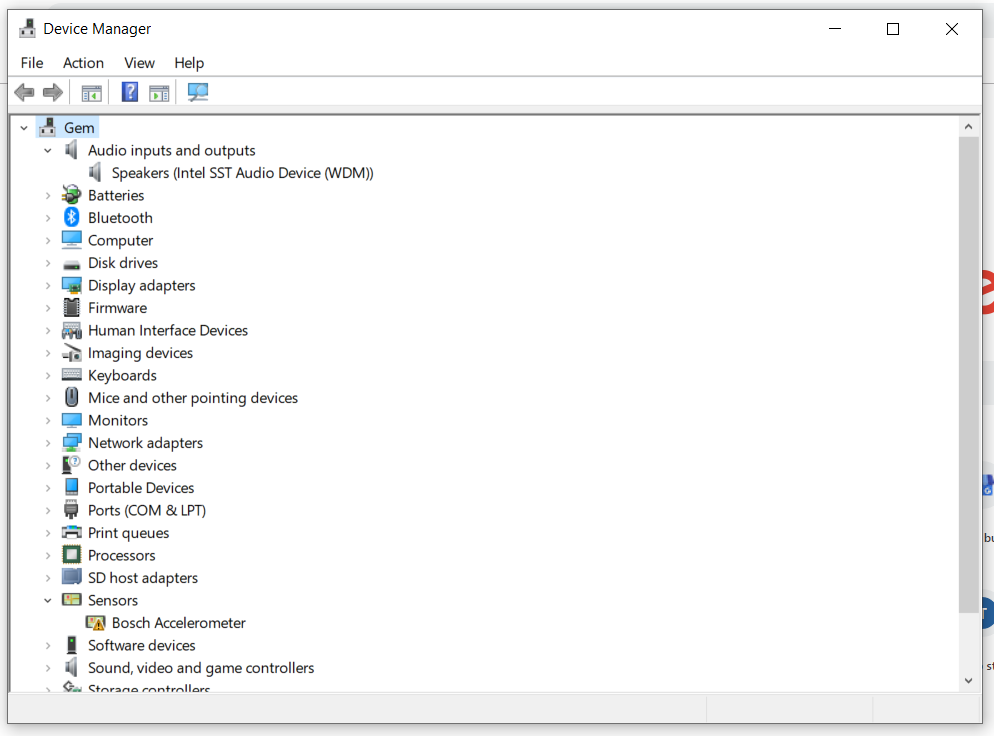This screenshot has height=736, width=994.
Task: Select the Human Interface Devices label
Action: 167,330
